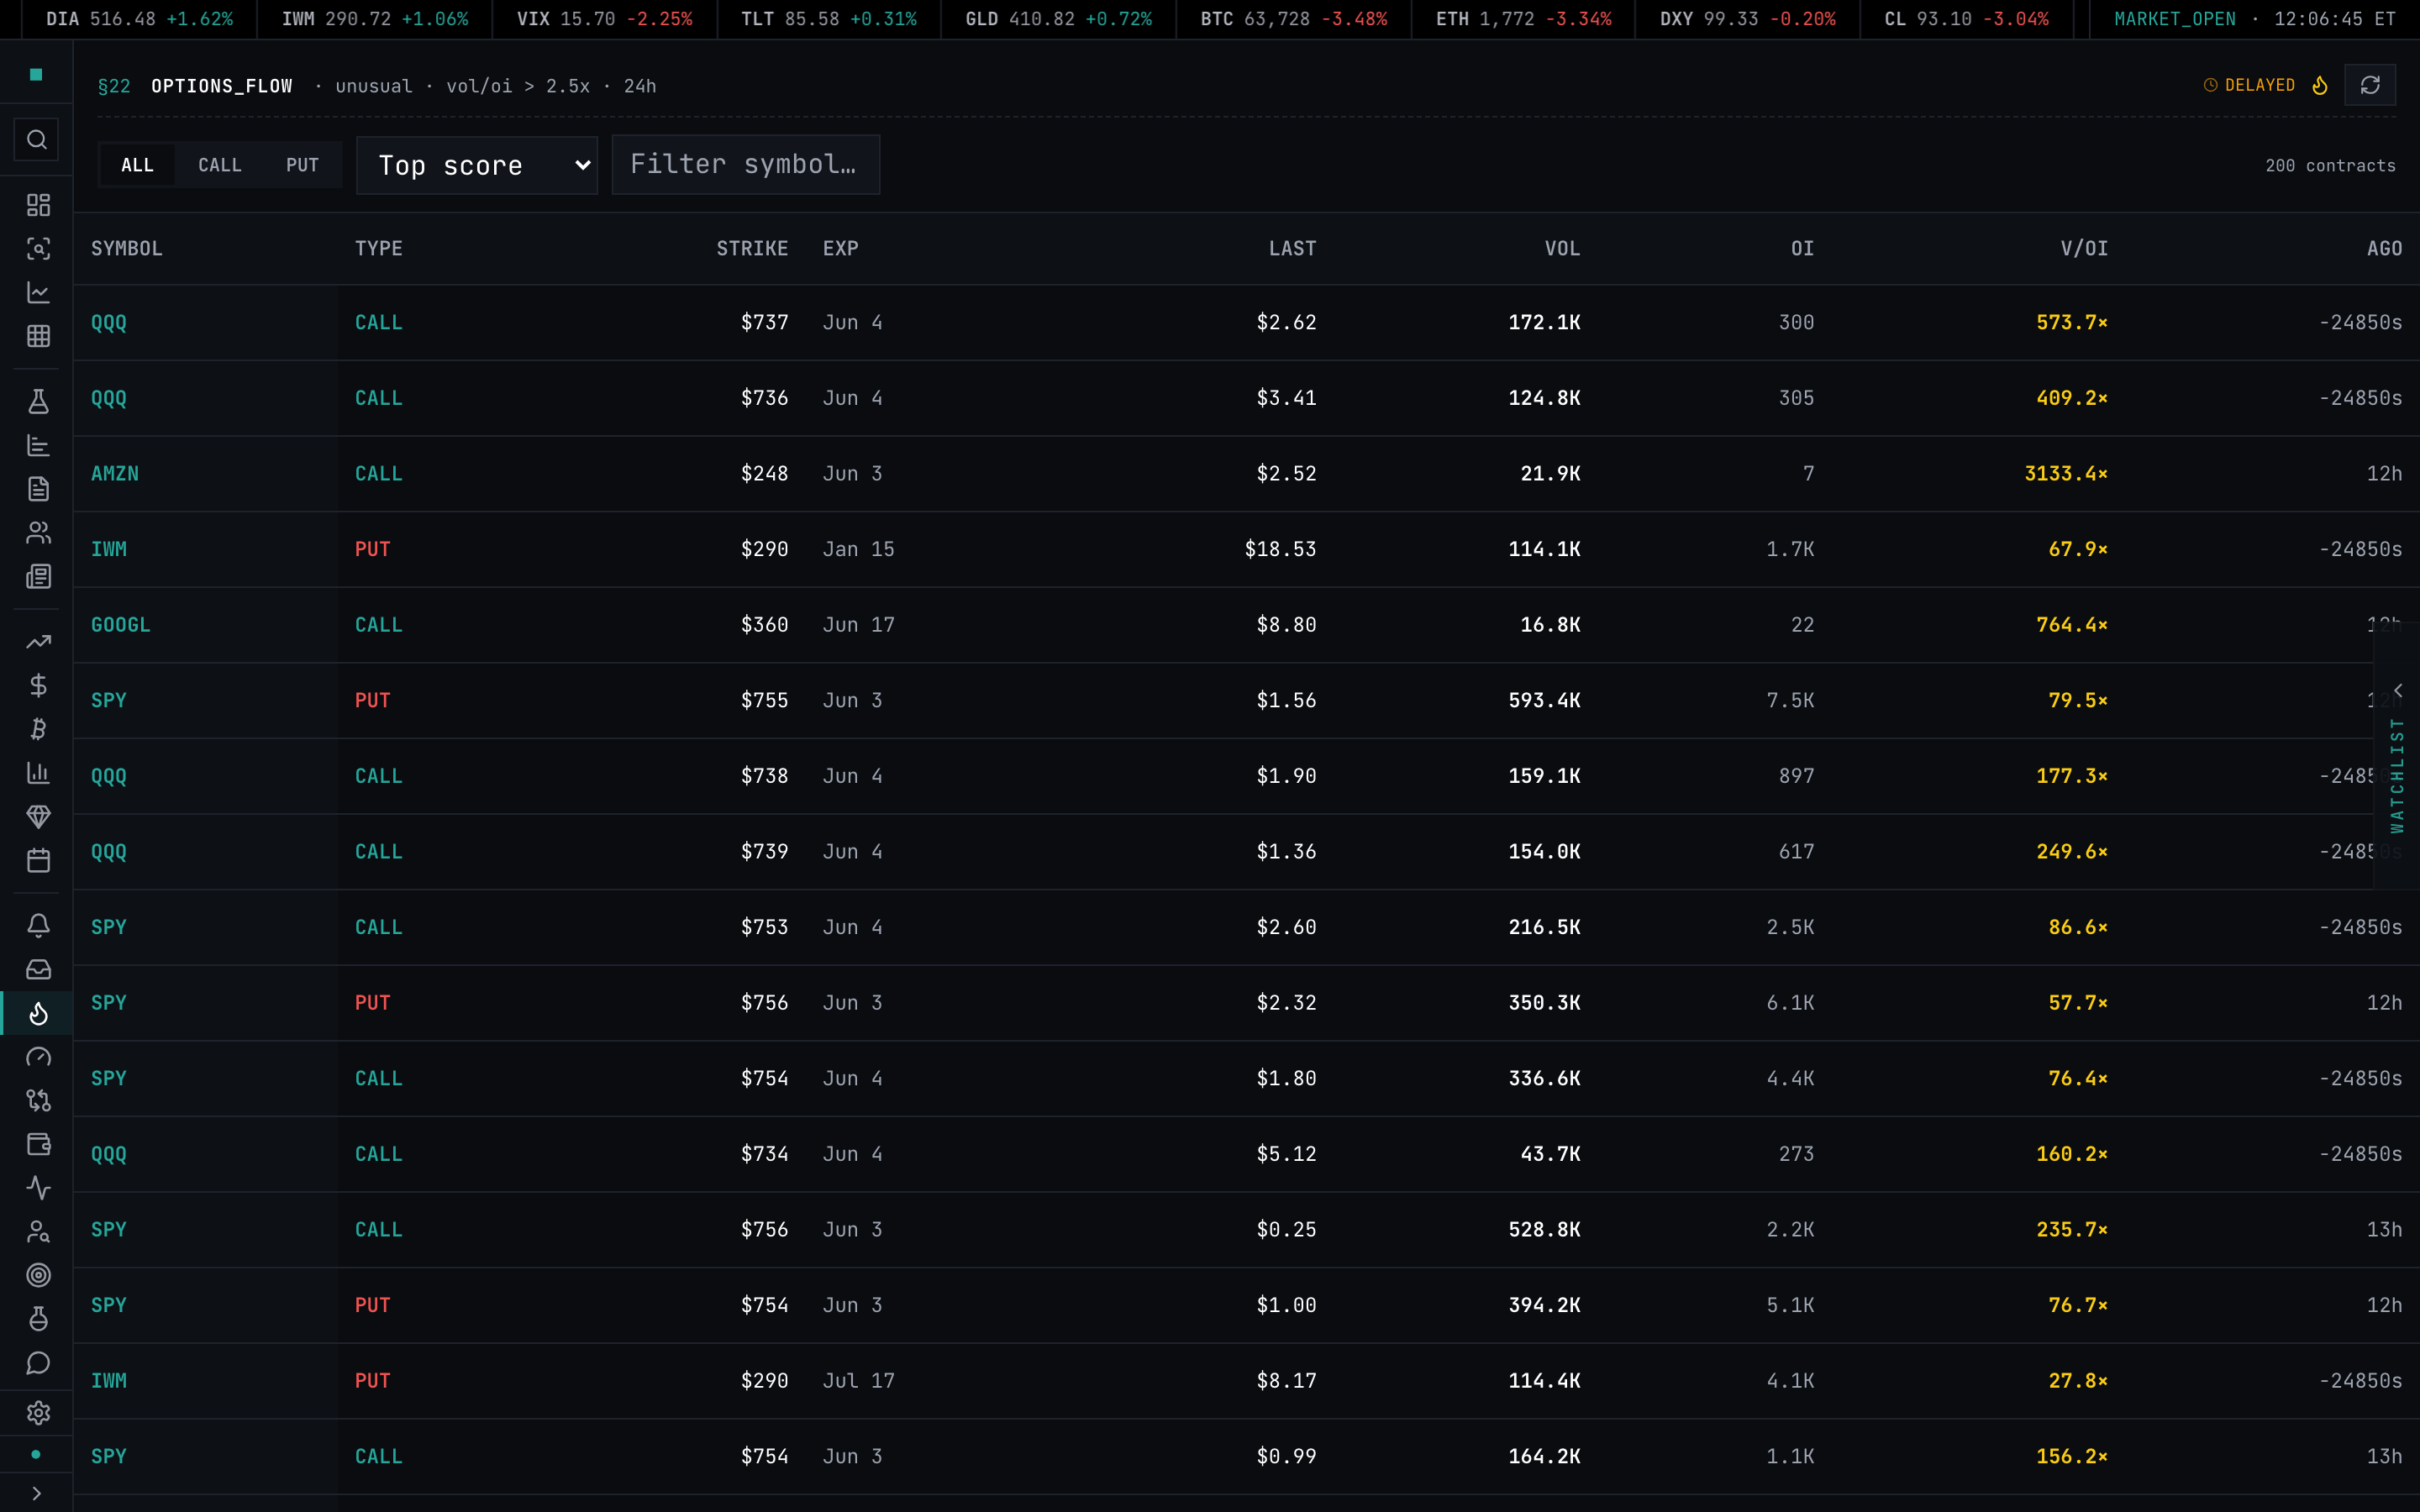Click the IWM Jan 15 put symbol
The height and width of the screenshot is (1512, 2420).
(109, 549)
